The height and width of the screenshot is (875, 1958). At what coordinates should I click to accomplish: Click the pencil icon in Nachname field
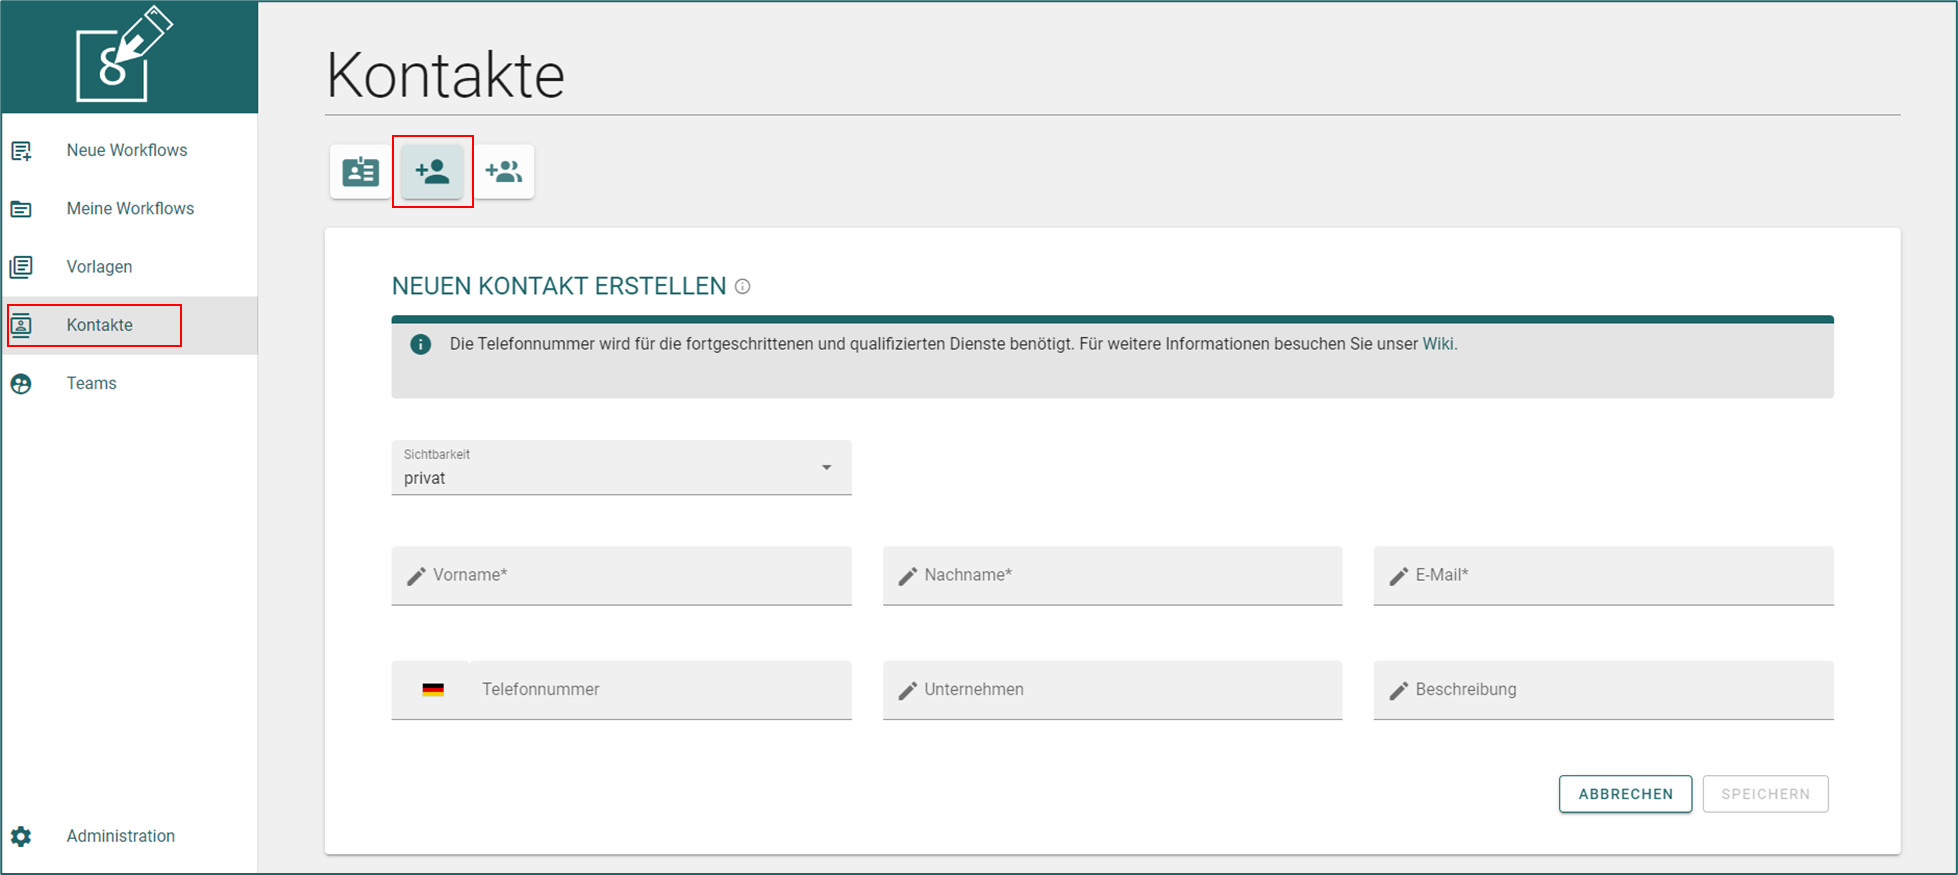(x=907, y=577)
